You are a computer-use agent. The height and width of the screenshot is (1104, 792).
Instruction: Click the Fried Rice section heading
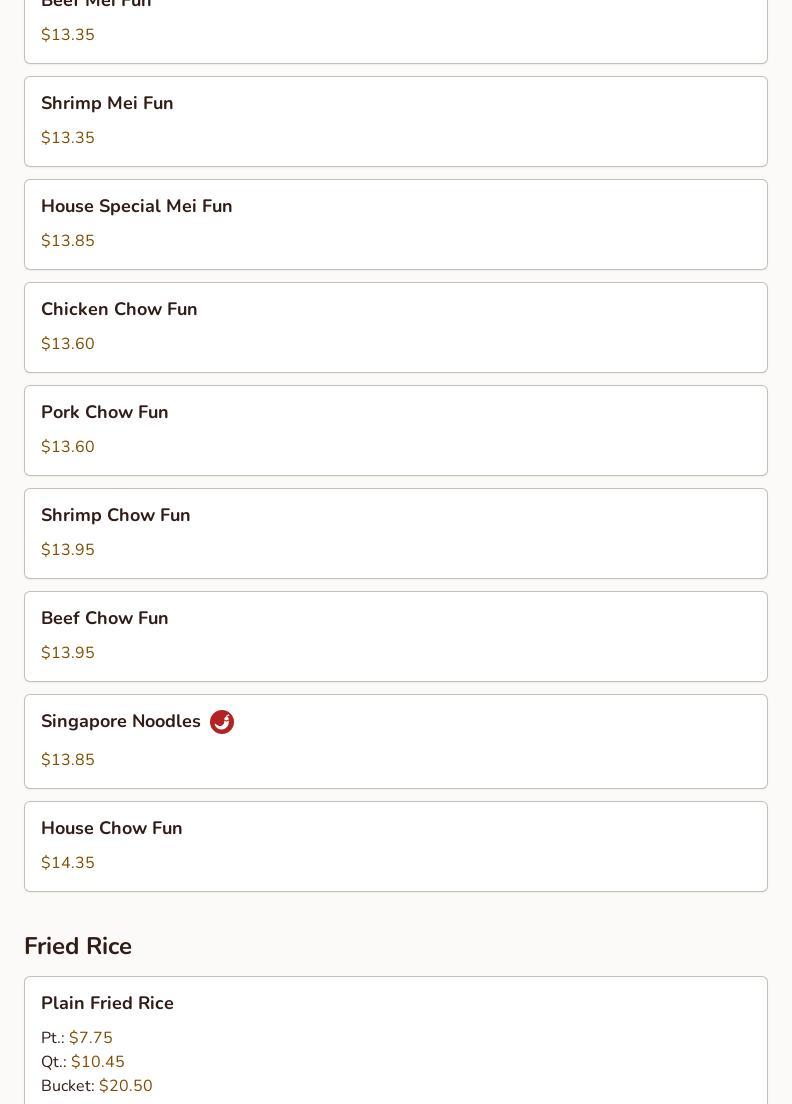(x=78, y=946)
